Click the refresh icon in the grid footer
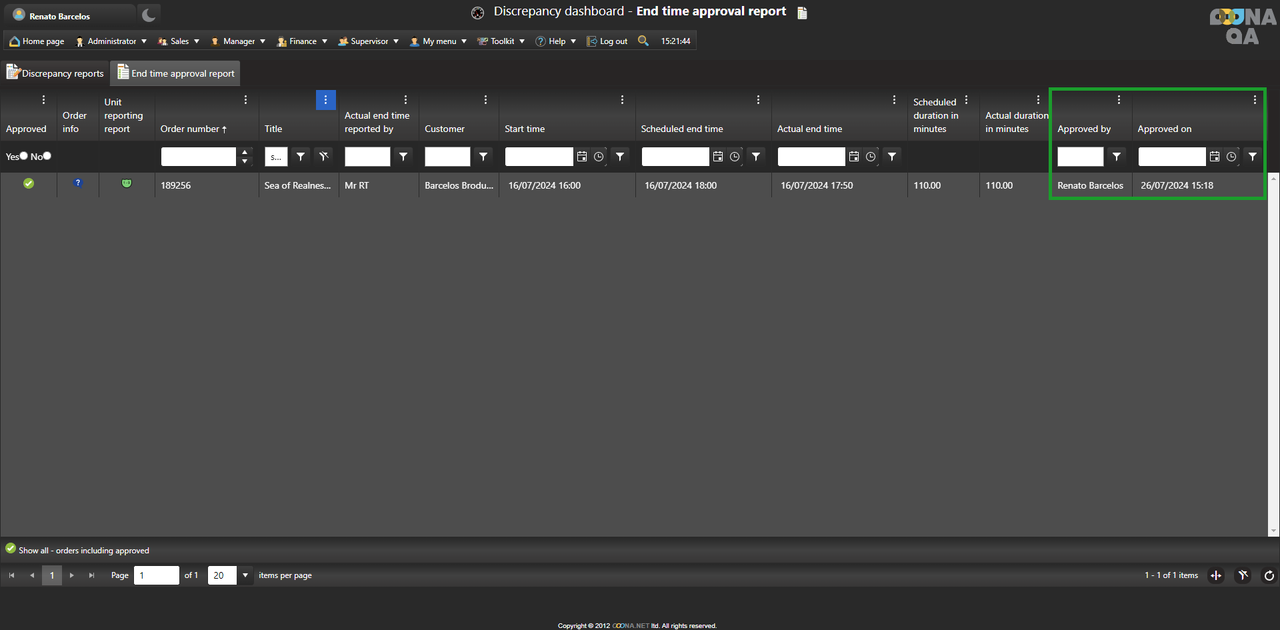 point(1269,575)
